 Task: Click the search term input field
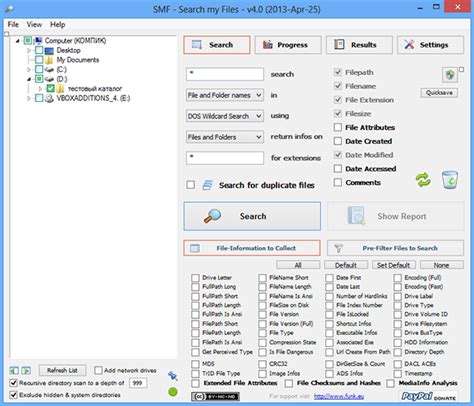click(x=225, y=74)
